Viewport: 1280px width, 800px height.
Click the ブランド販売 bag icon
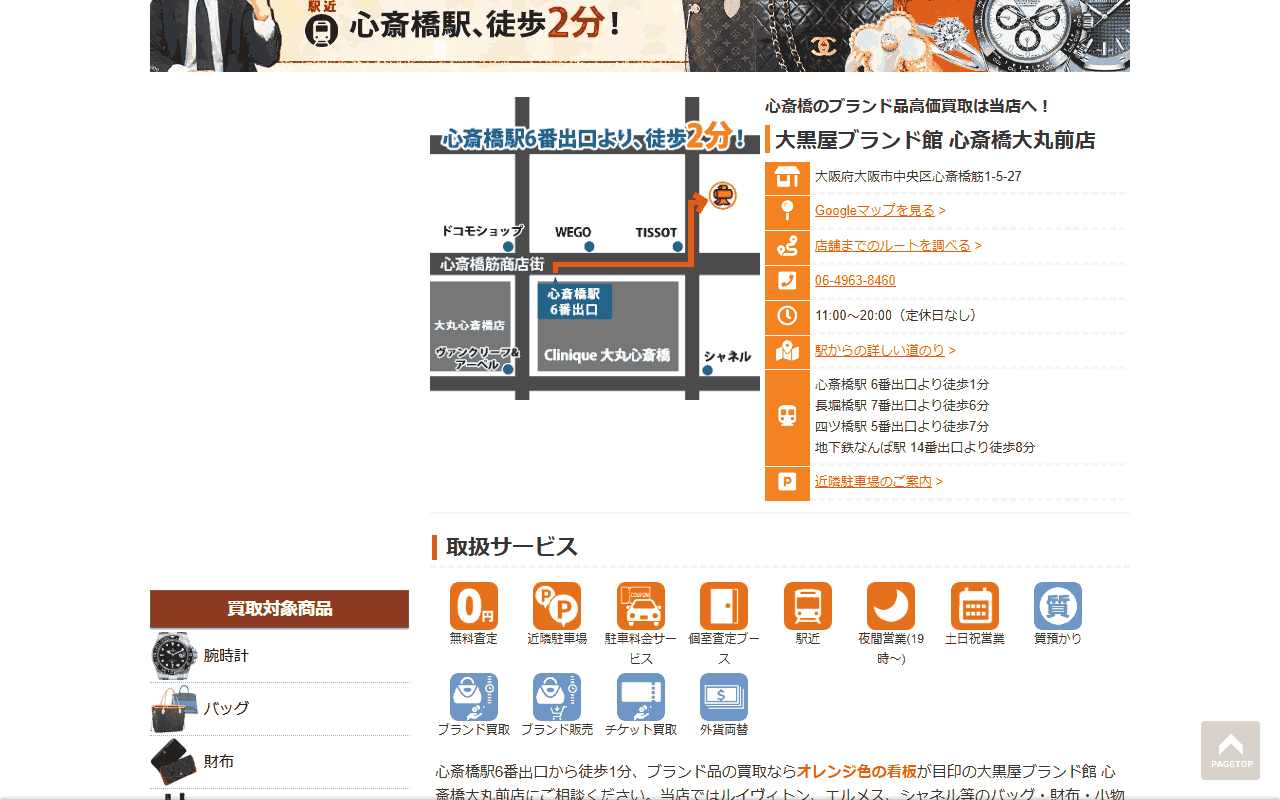pos(557,697)
